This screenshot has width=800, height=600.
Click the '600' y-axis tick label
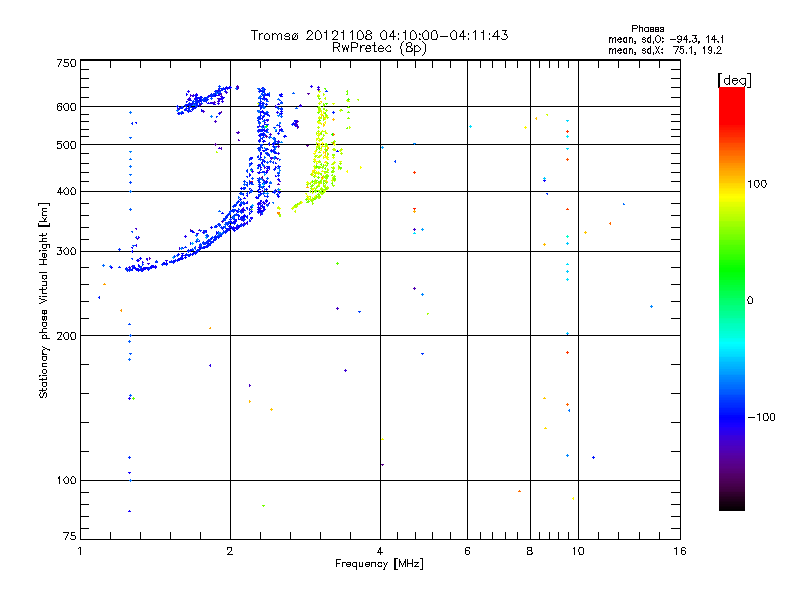66,107
